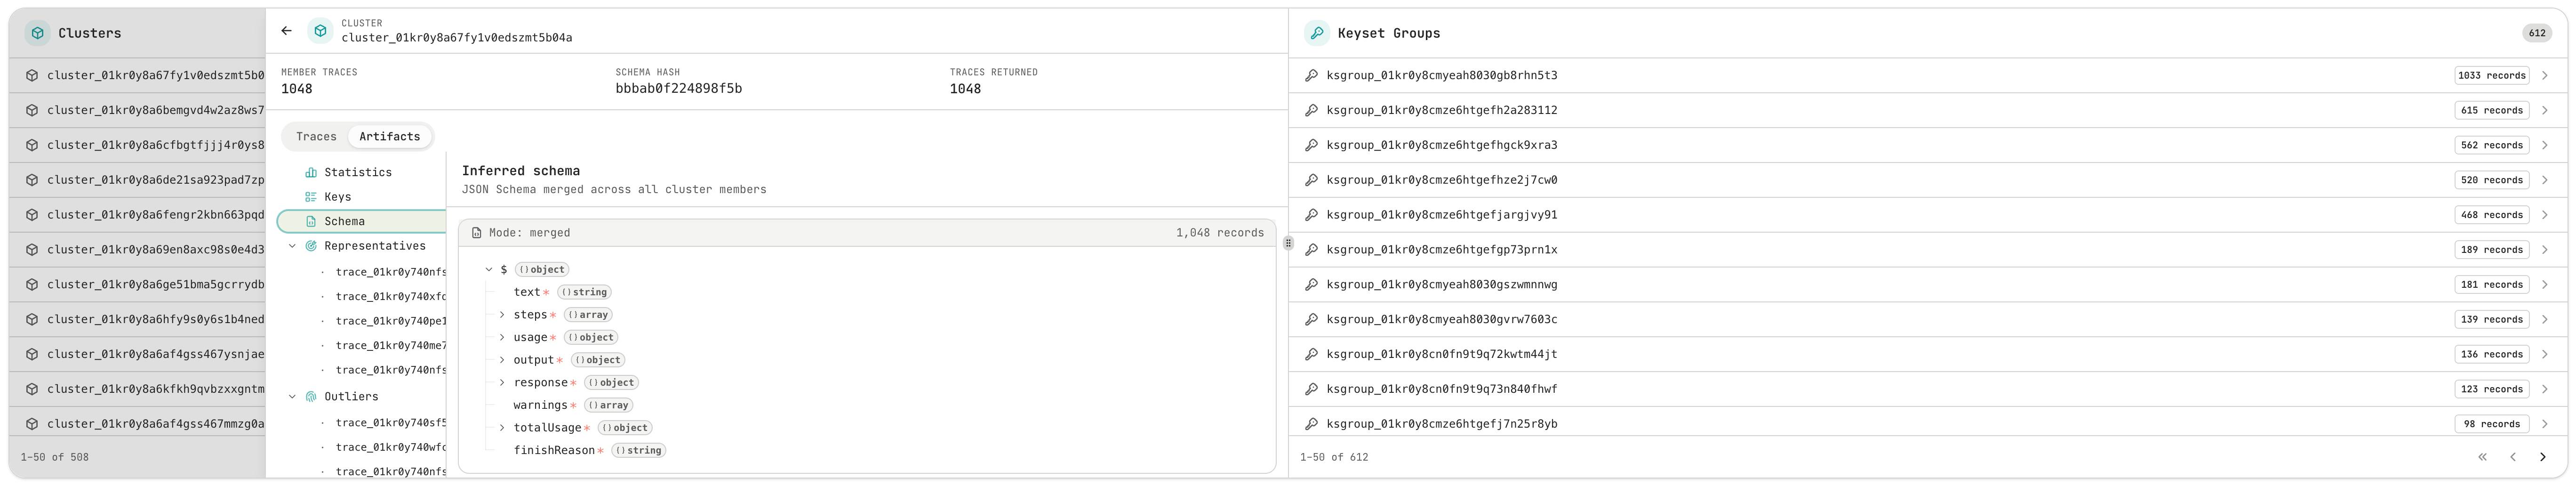Viewport: 2576px width, 487px height.
Task: Click the Schema document icon
Action: coord(311,222)
